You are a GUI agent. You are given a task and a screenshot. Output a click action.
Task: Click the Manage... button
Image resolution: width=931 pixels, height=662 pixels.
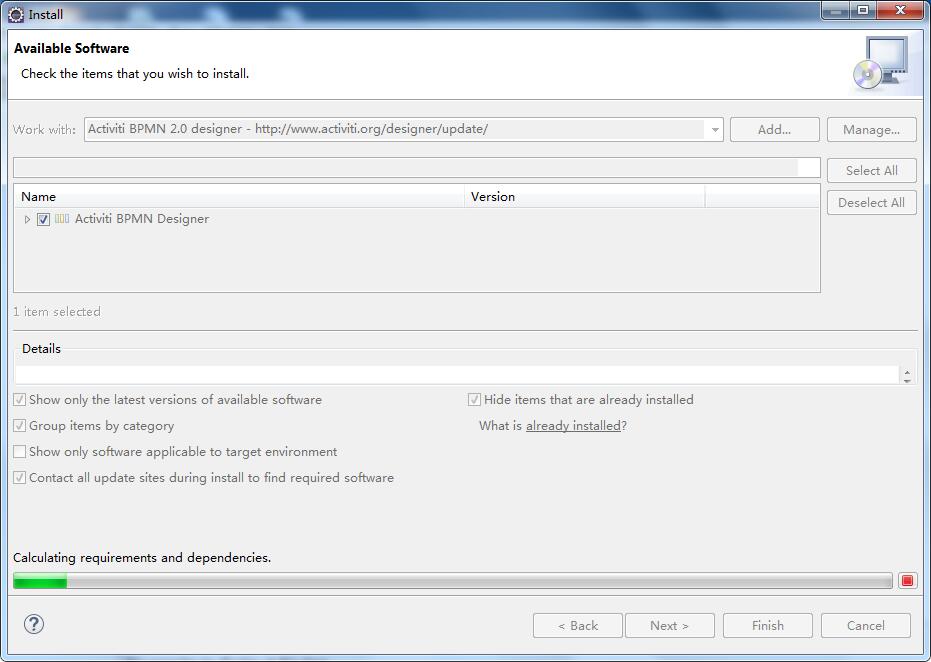coord(871,129)
